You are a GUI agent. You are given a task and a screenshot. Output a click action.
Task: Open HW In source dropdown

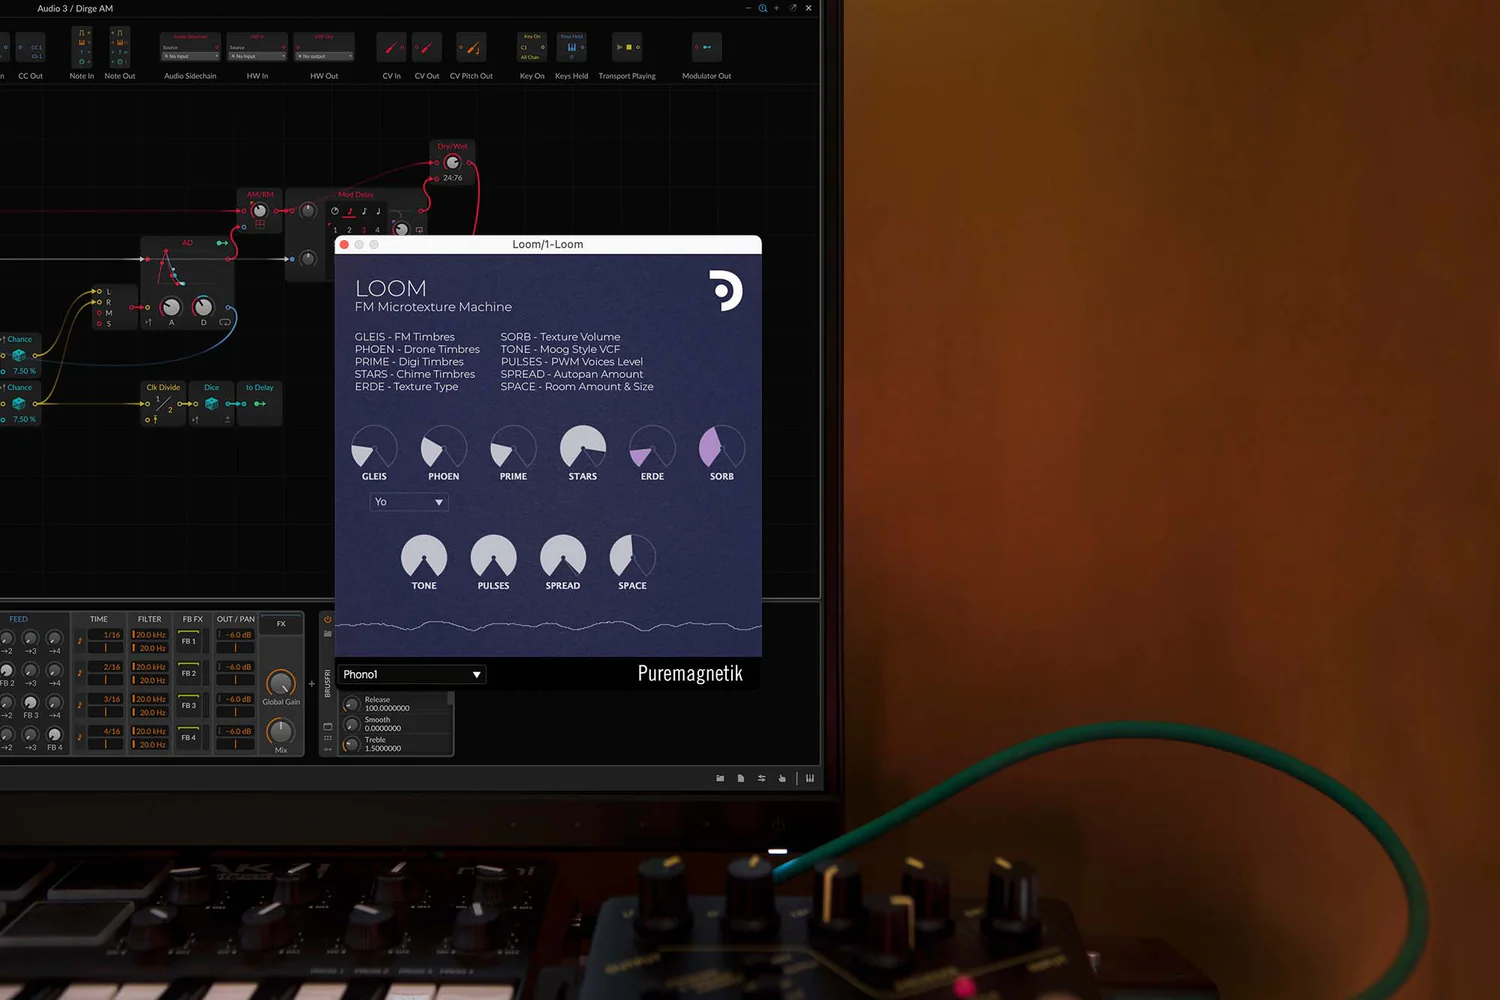coord(257,56)
